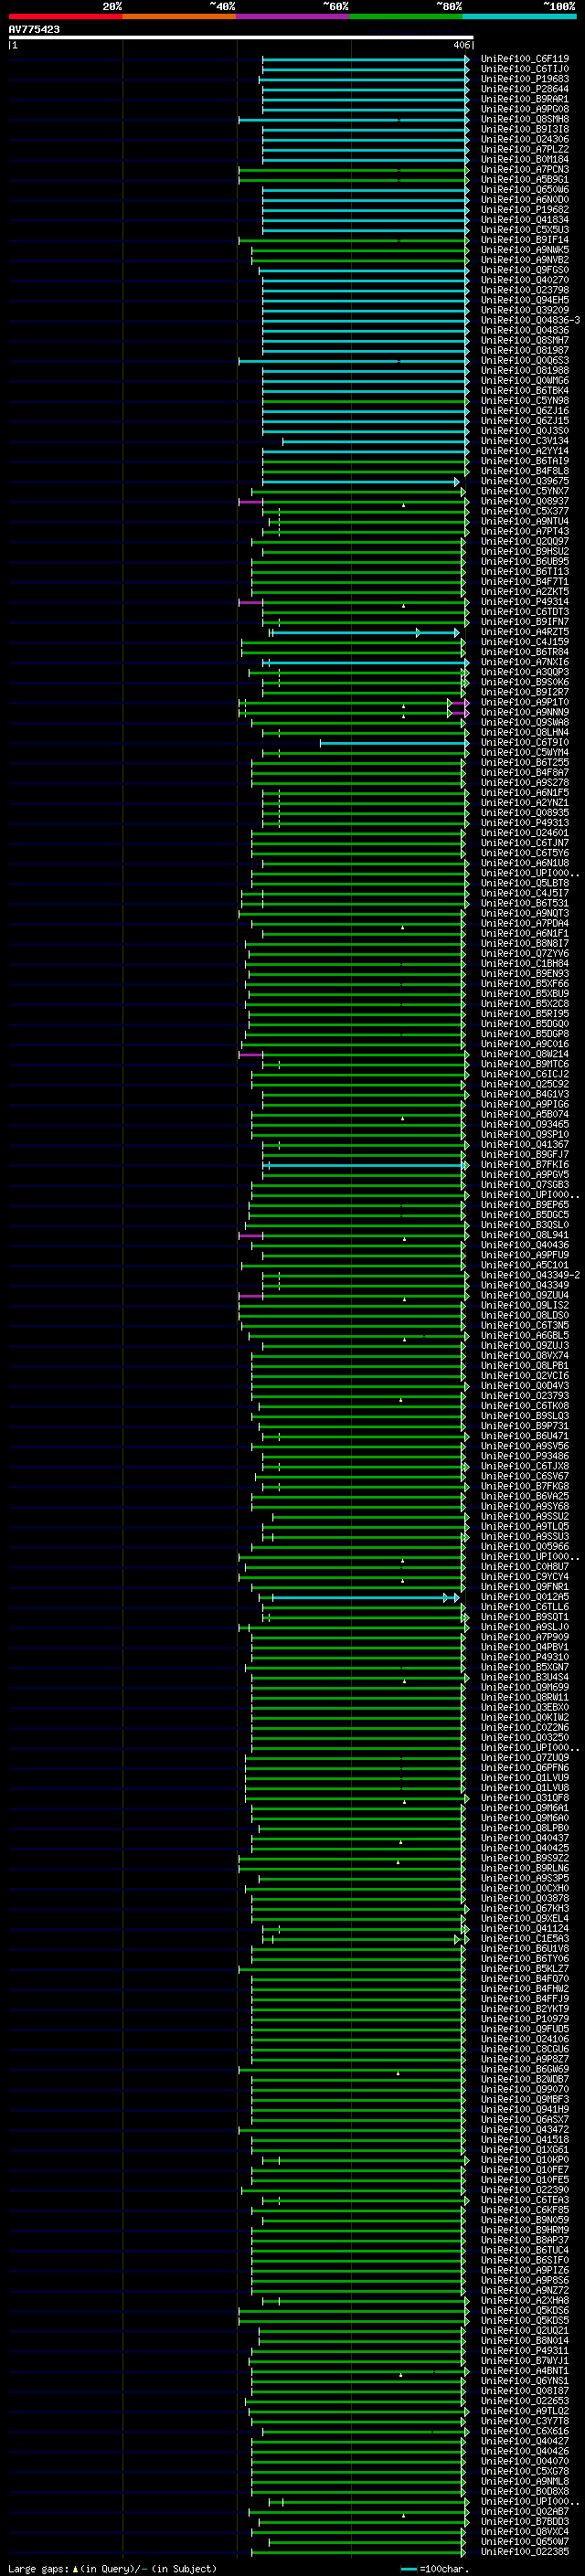Screen dimensions: 585x2576
Task: Click the cyan alignment bar for UniRef100_C6T9I0
Action: 394,743
